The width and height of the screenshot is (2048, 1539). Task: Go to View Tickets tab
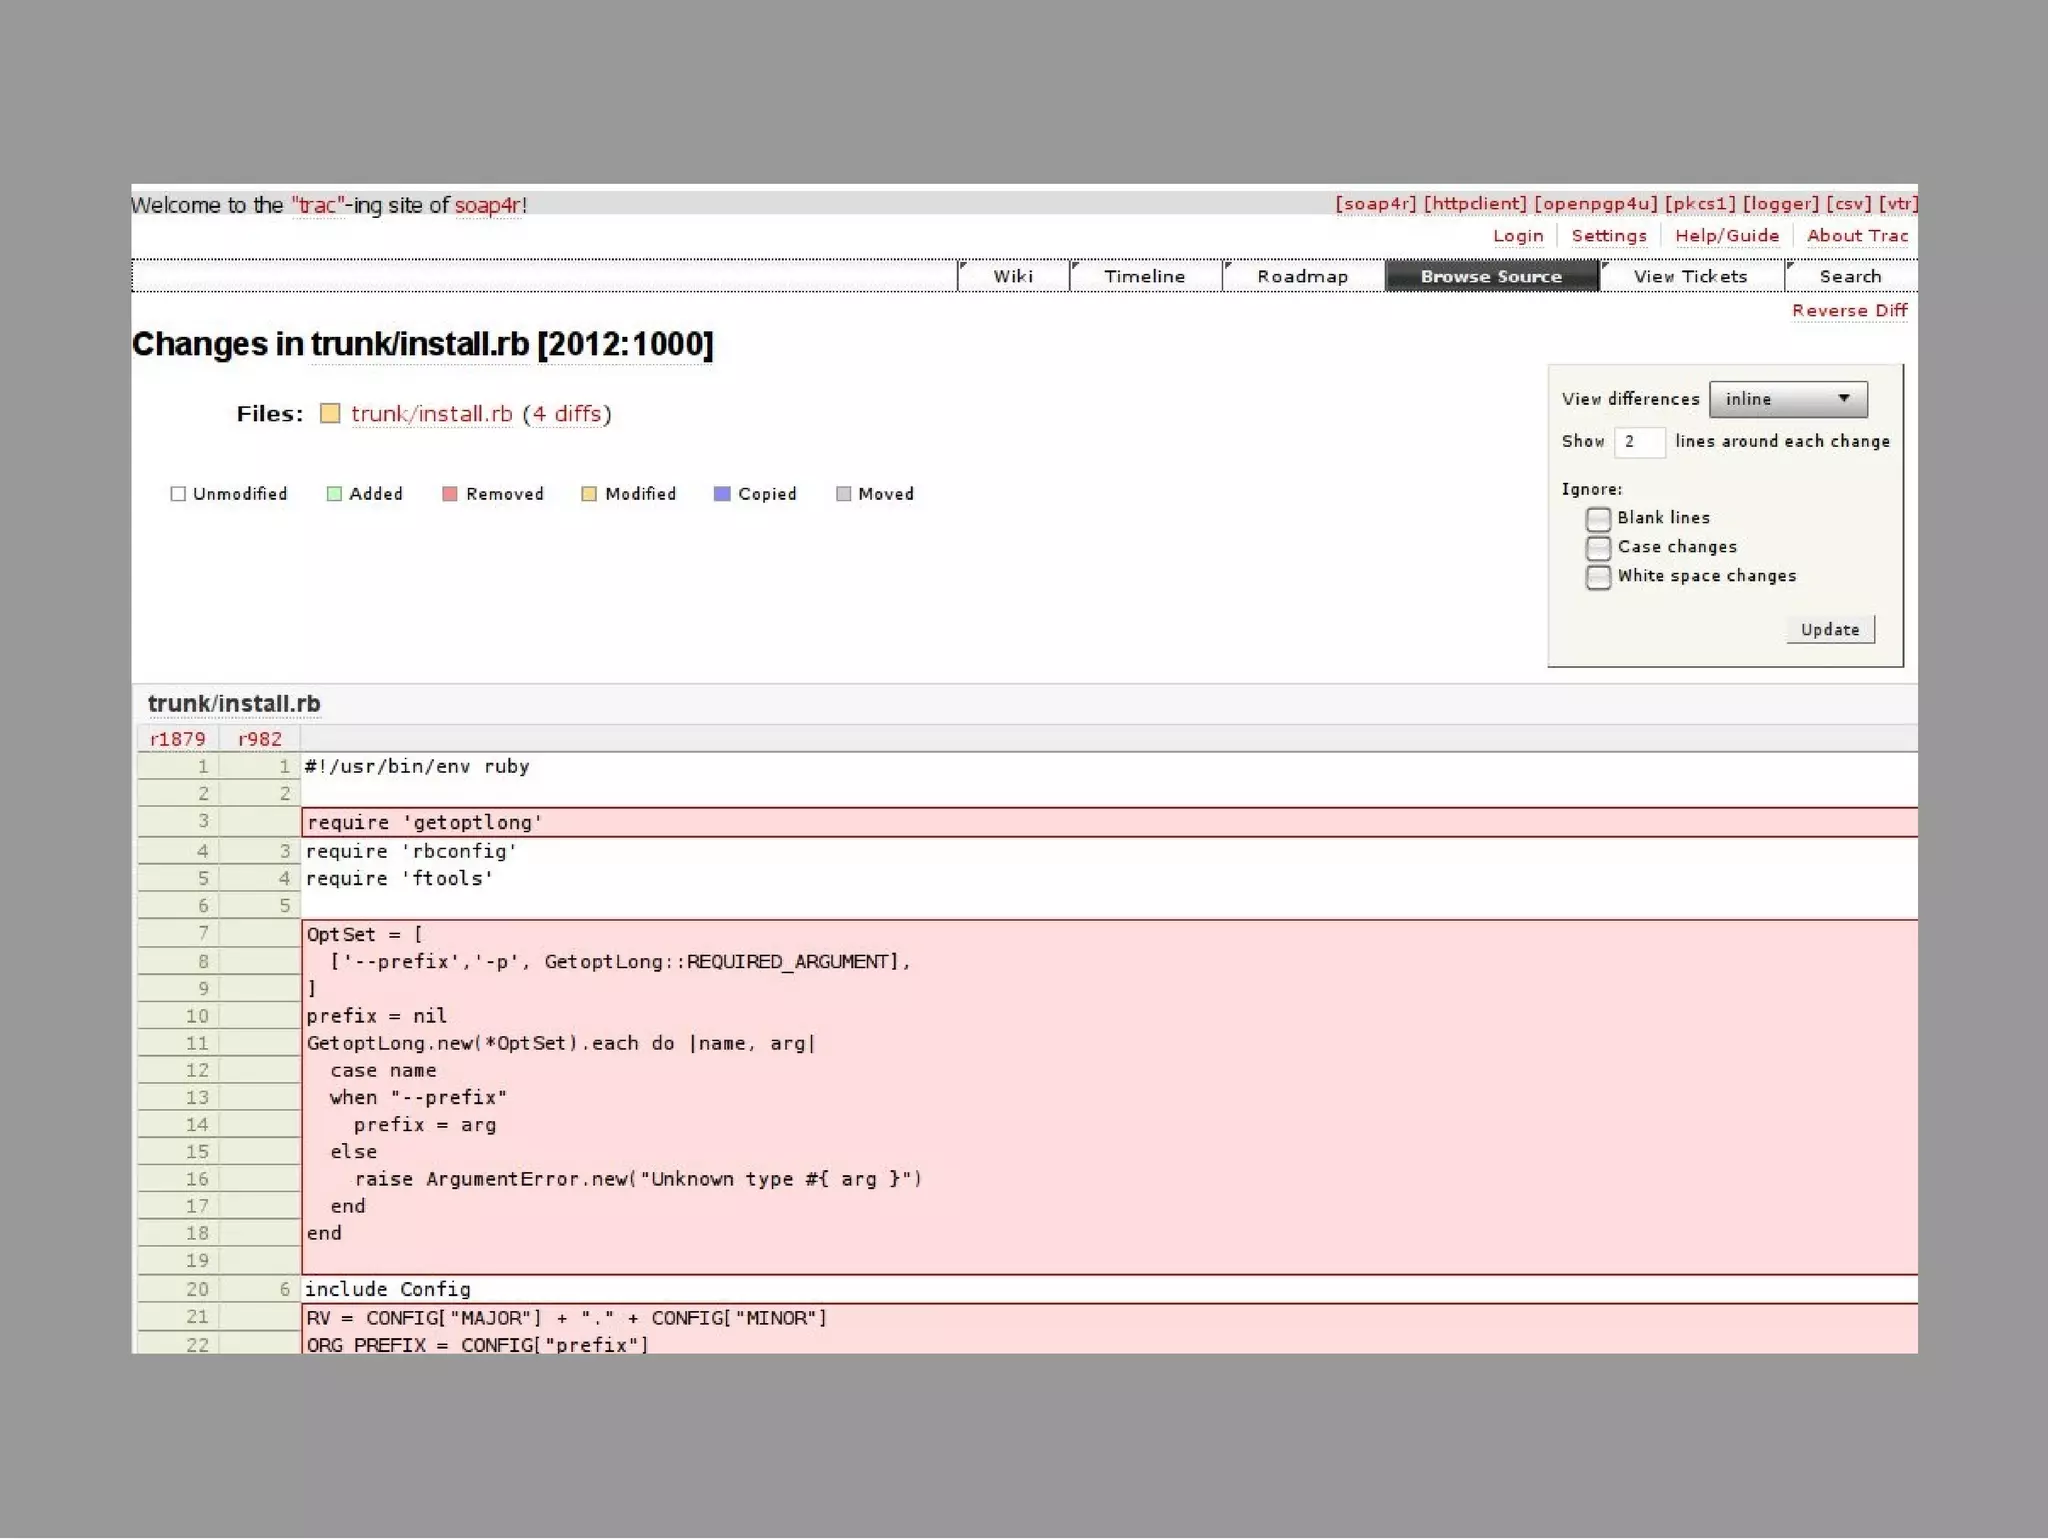1690,277
